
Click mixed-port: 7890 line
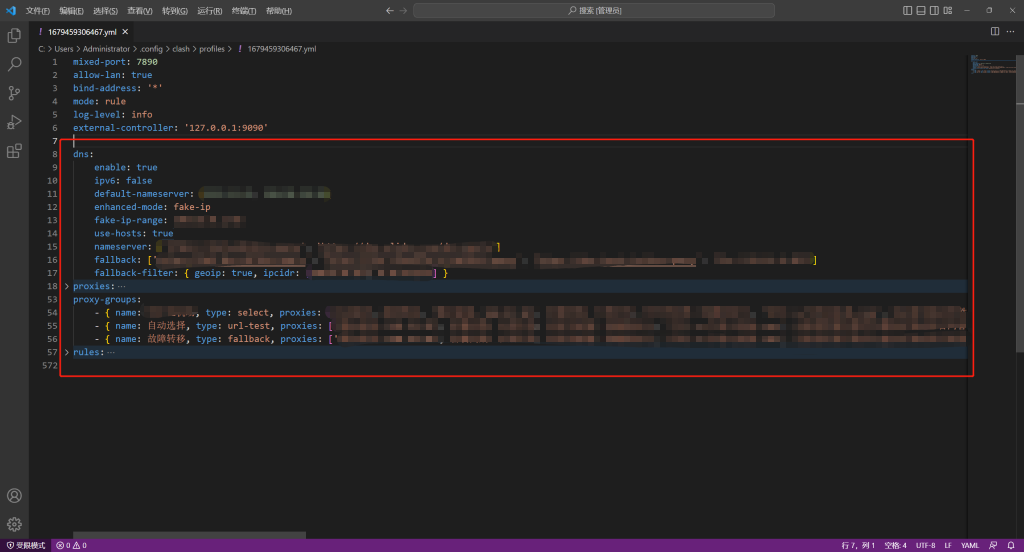(115, 62)
